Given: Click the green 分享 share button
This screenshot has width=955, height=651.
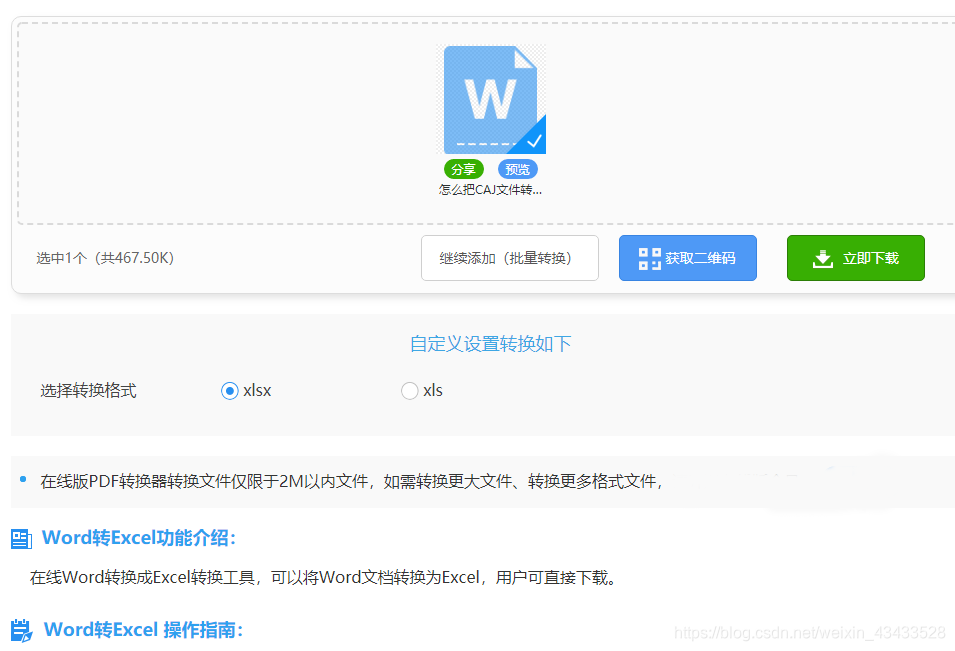Looking at the screenshot, I should tap(463, 169).
